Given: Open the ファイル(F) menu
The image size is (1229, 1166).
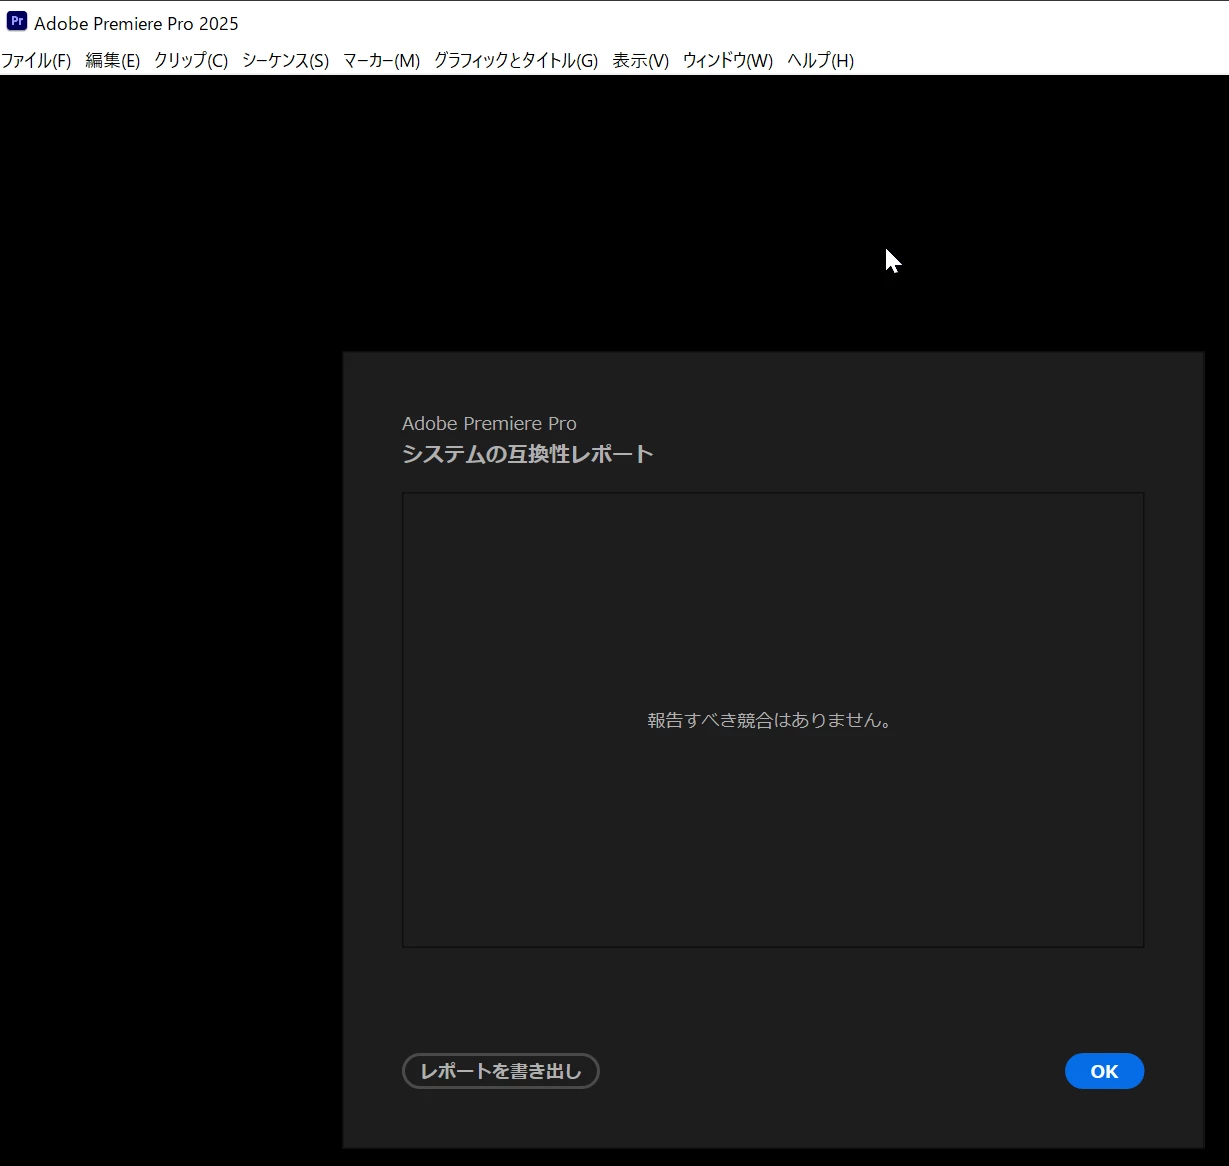Looking at the screenshot, I should click(36, 61).
